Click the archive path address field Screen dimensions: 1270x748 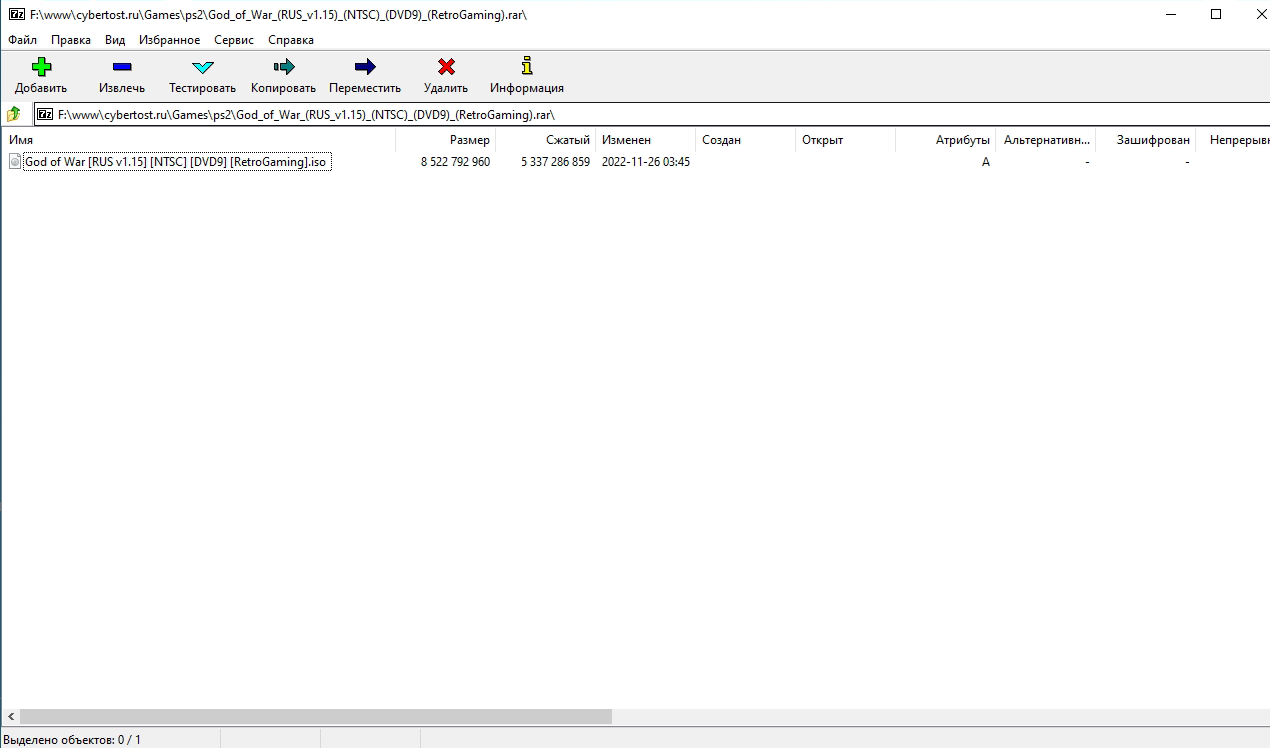click(x=652, y=114)
